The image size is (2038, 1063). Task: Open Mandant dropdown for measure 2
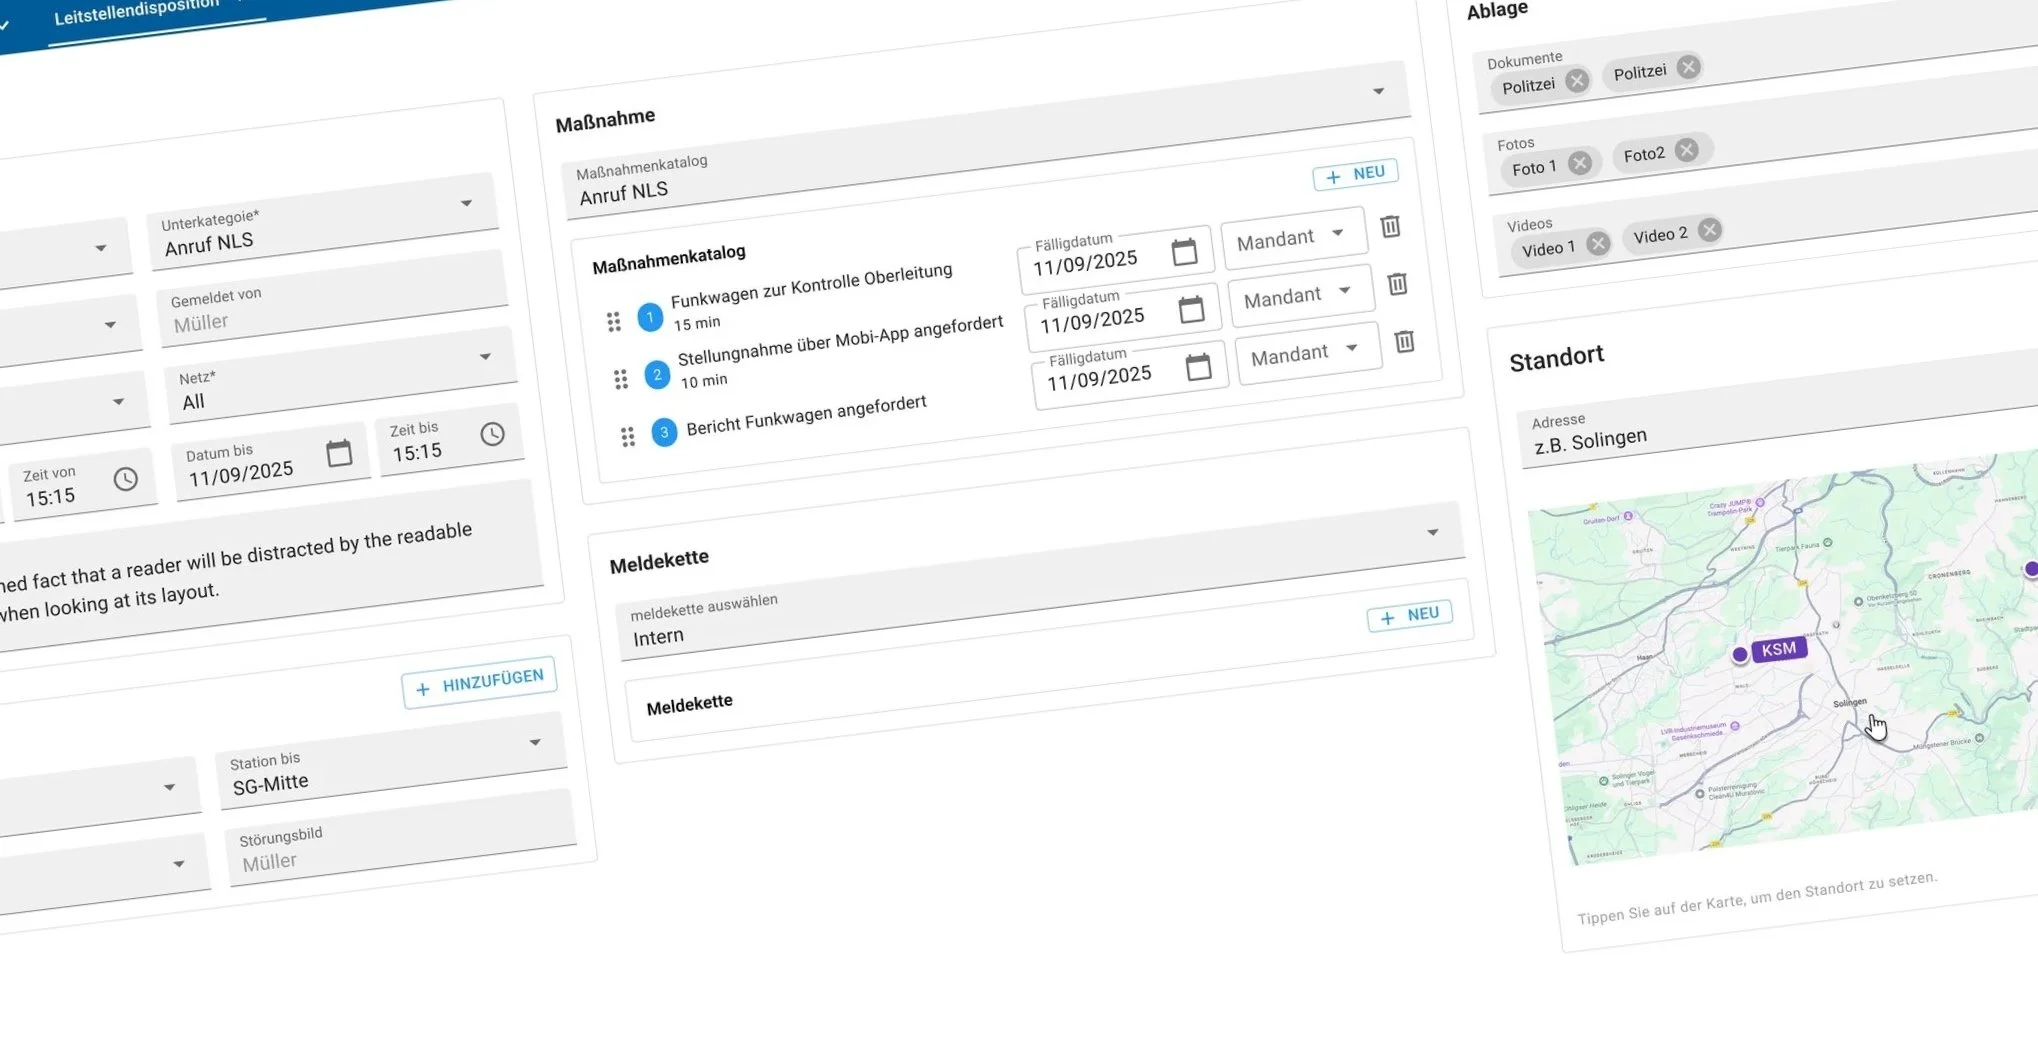pos(1301,295)
